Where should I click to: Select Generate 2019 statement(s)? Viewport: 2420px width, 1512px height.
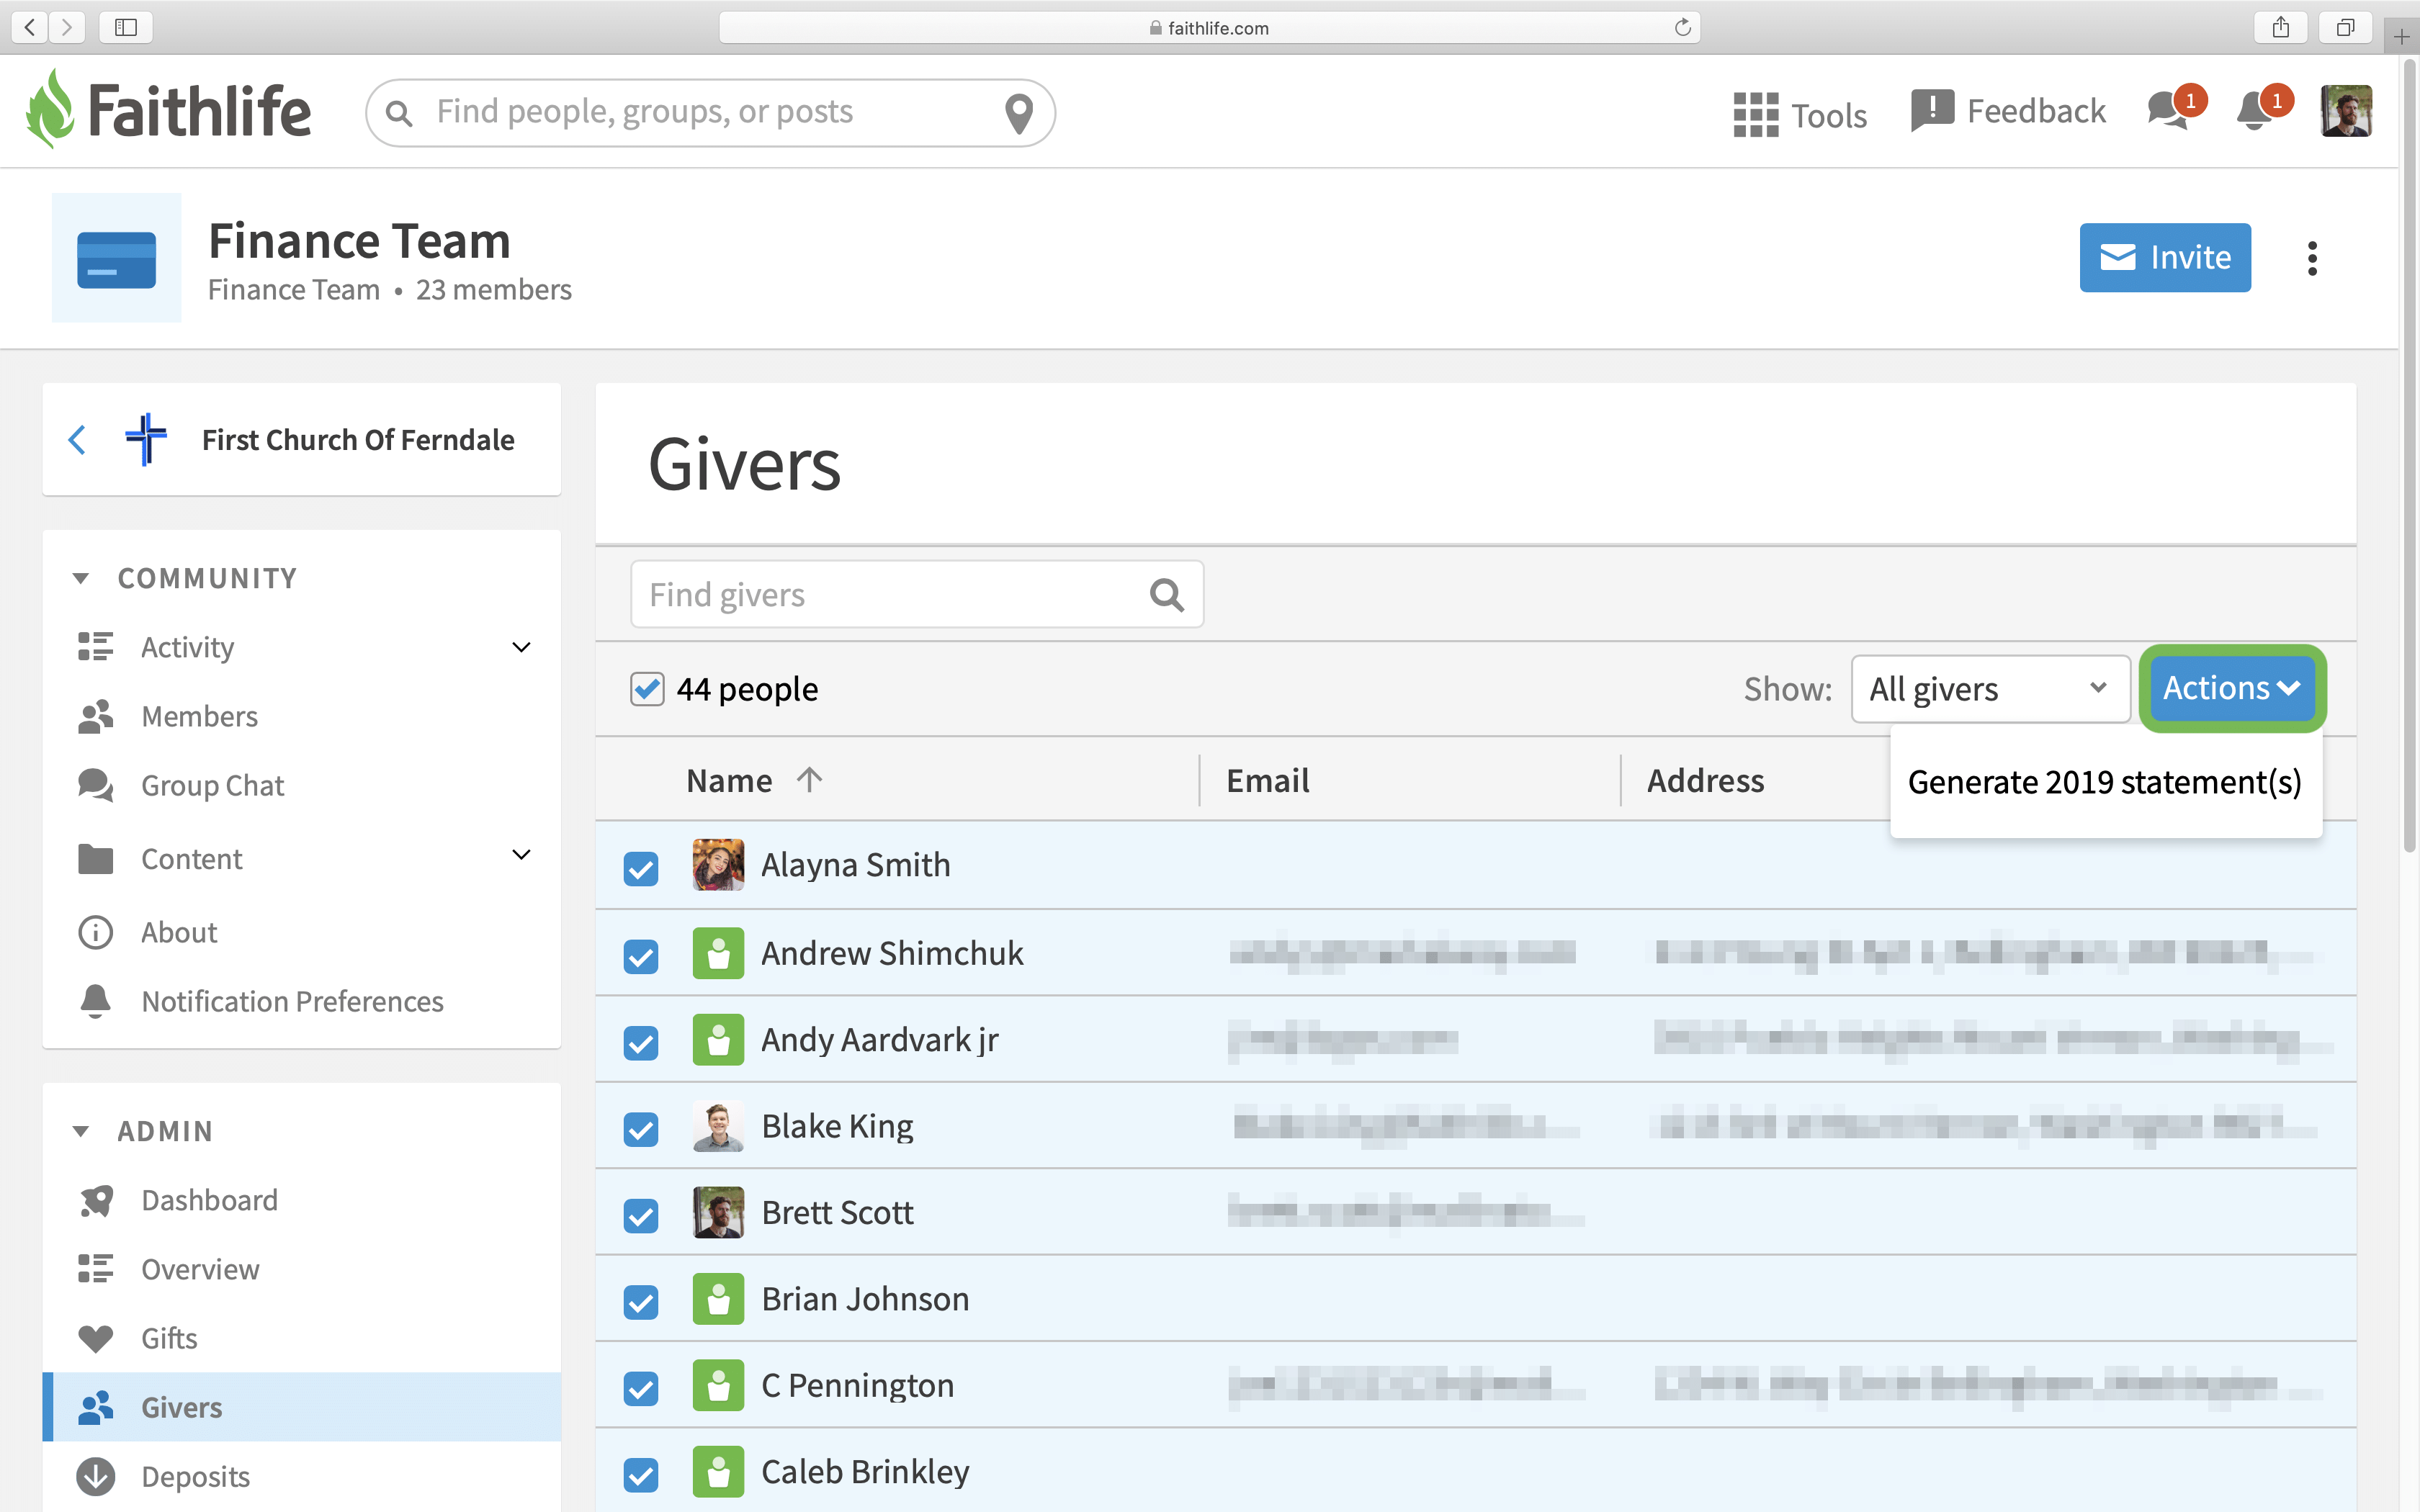(x=2105, y=782)
